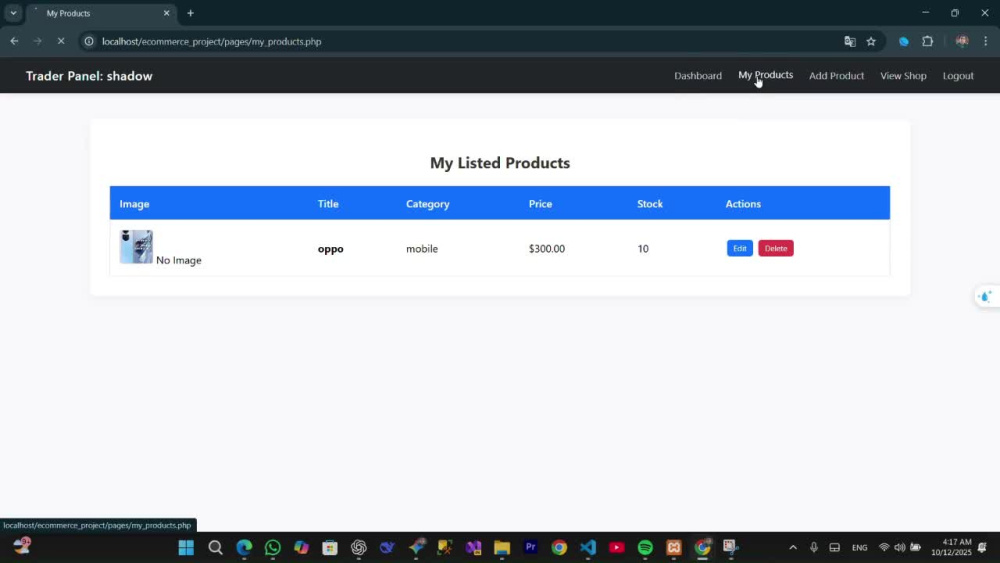This screenshot has width=1000, height=563.
Task: Open XAMPP control panel from taskbar
Action: [x=674, y=548]
